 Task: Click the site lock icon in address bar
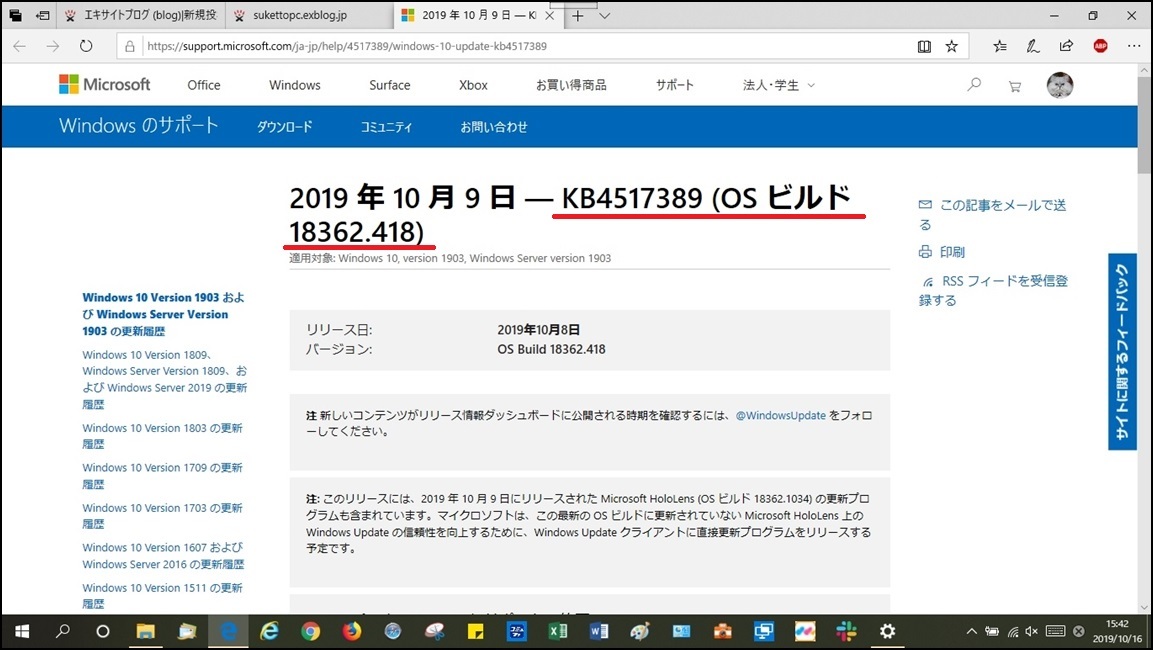[130, 46]
